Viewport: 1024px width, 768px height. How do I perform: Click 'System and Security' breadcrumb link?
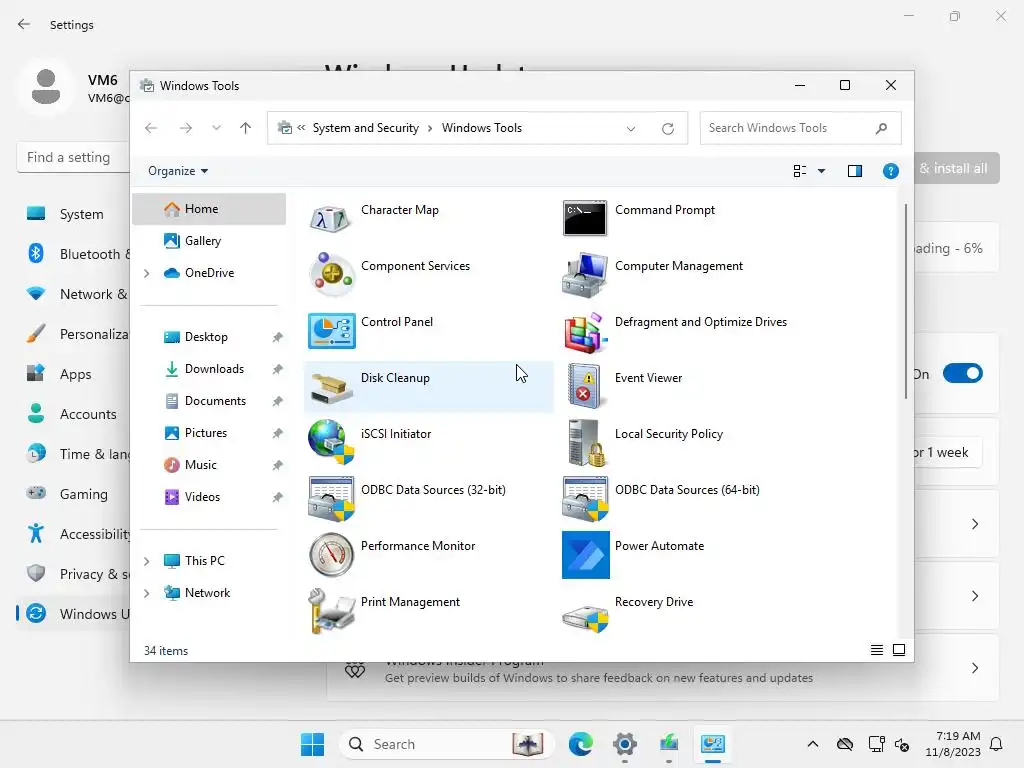coord(366,128)
